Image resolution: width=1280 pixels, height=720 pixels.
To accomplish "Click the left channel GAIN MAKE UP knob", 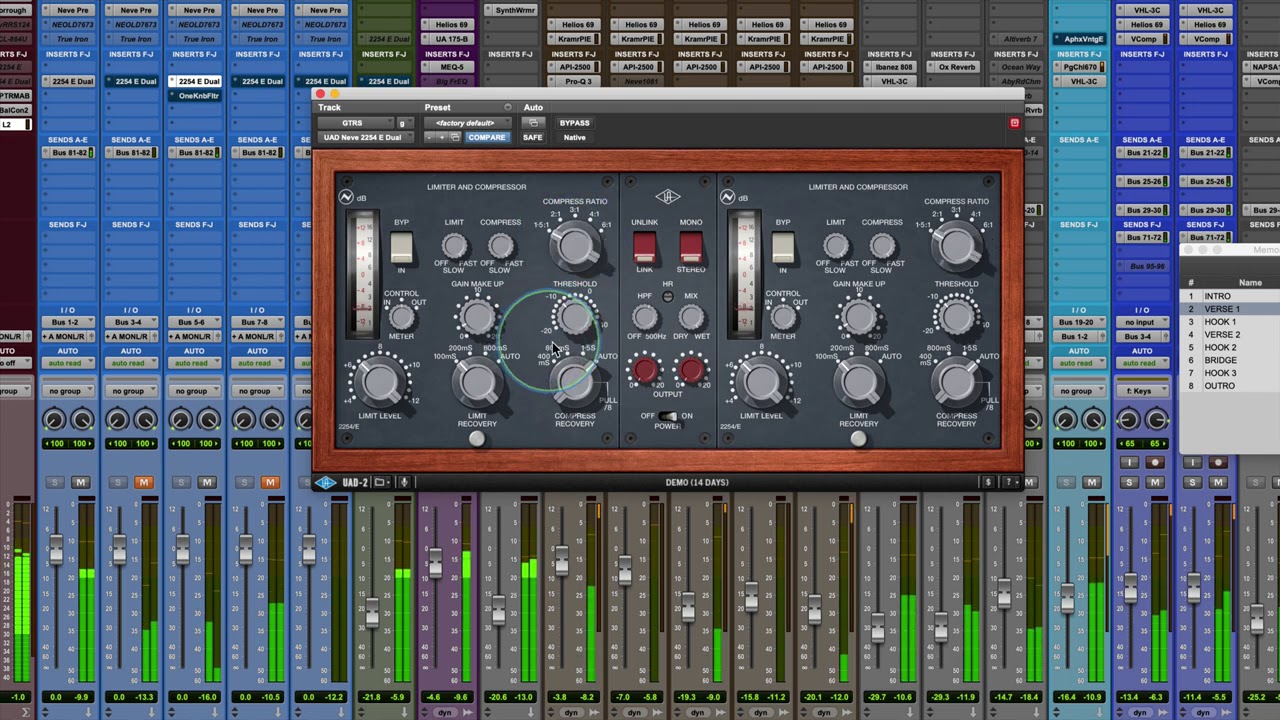I will coord(477,318).
